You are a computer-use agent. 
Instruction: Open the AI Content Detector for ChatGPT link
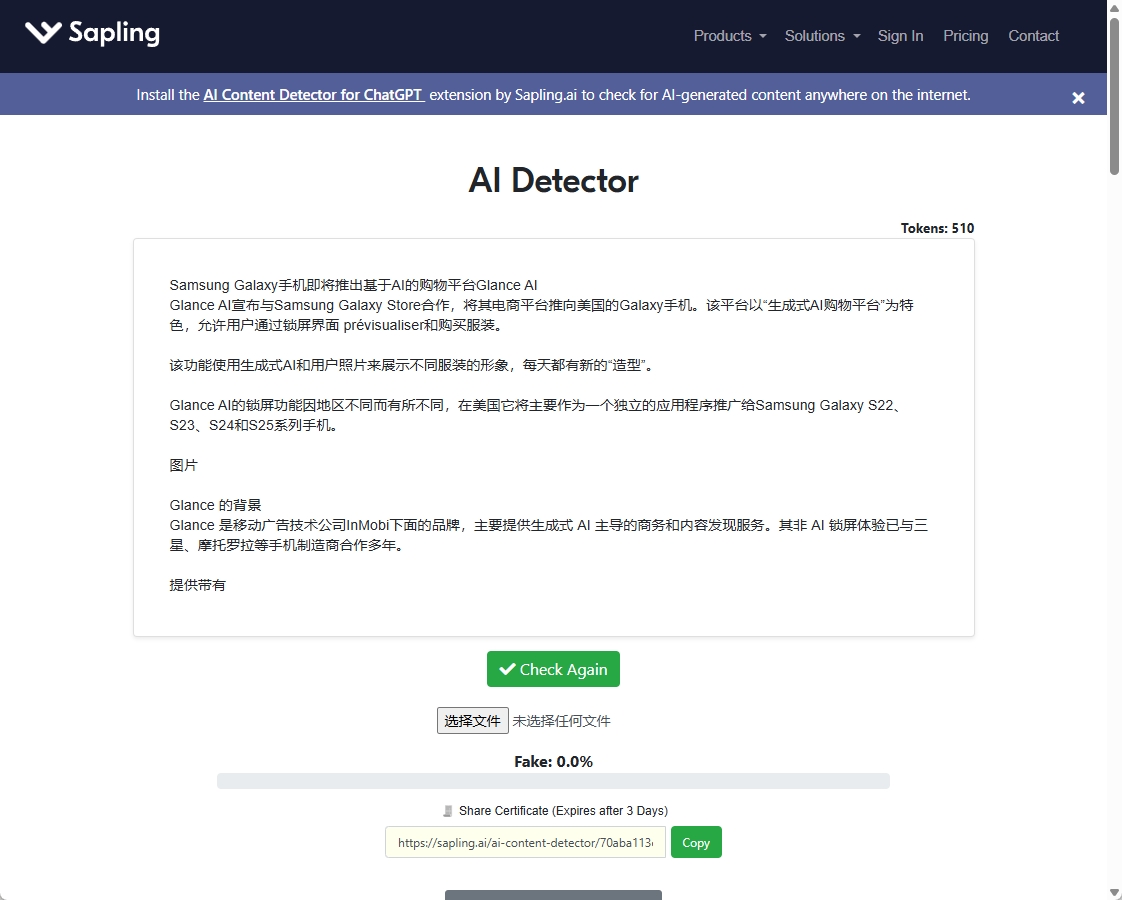point(313,94)
